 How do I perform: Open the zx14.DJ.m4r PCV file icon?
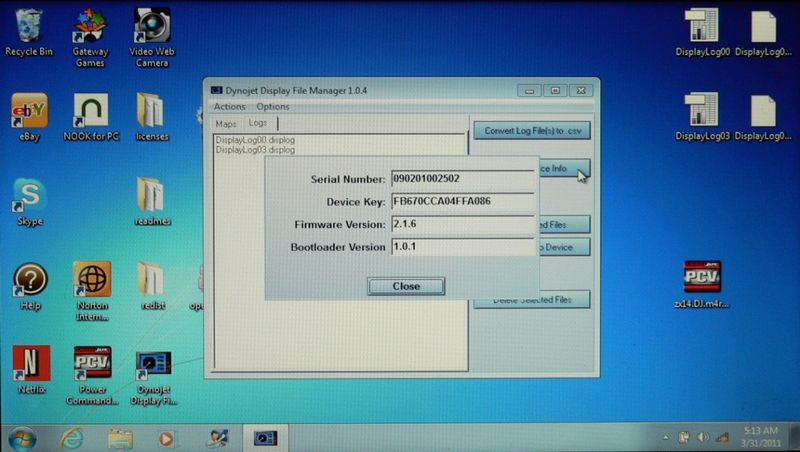[702, 278]
